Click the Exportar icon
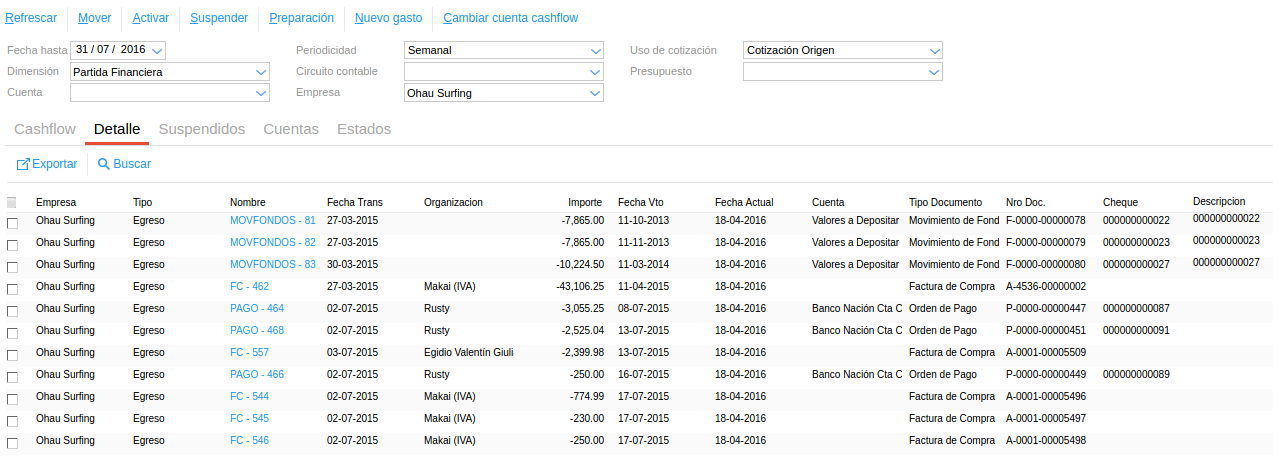The image size is (1273, 457). 23,164
